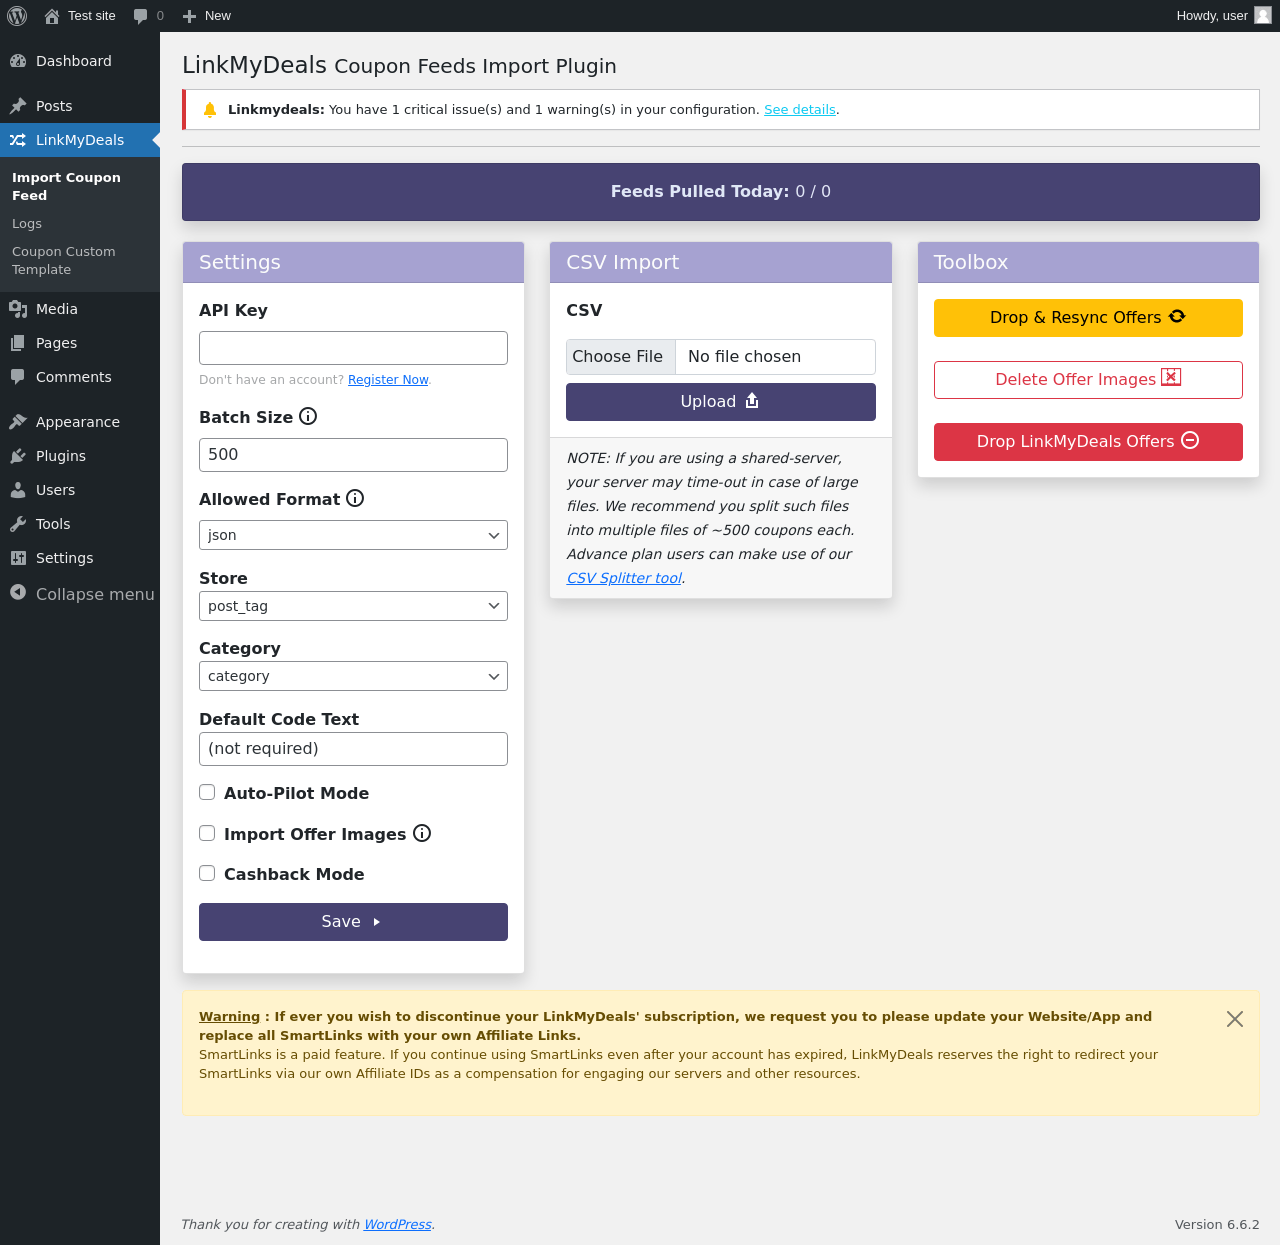Screen dimensions: 1280x1245
Task: Show Import Offer Images info icon
Action: (x=422, y=833)
